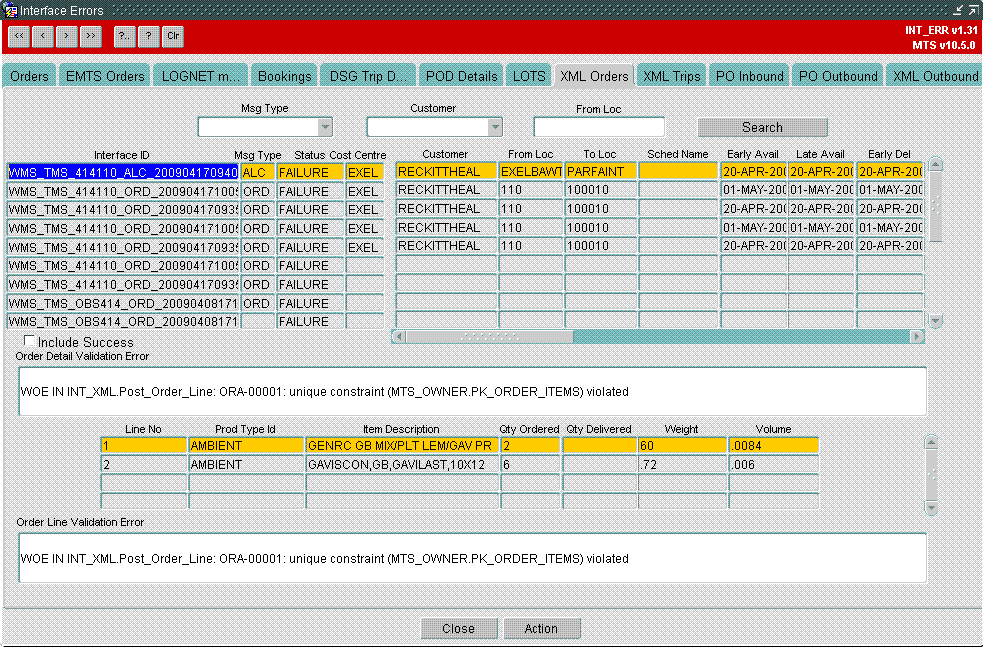The height and width of the screenshot is (647, 983).
Task: Open the PO Outbound tab
Action: click(838, 76)
